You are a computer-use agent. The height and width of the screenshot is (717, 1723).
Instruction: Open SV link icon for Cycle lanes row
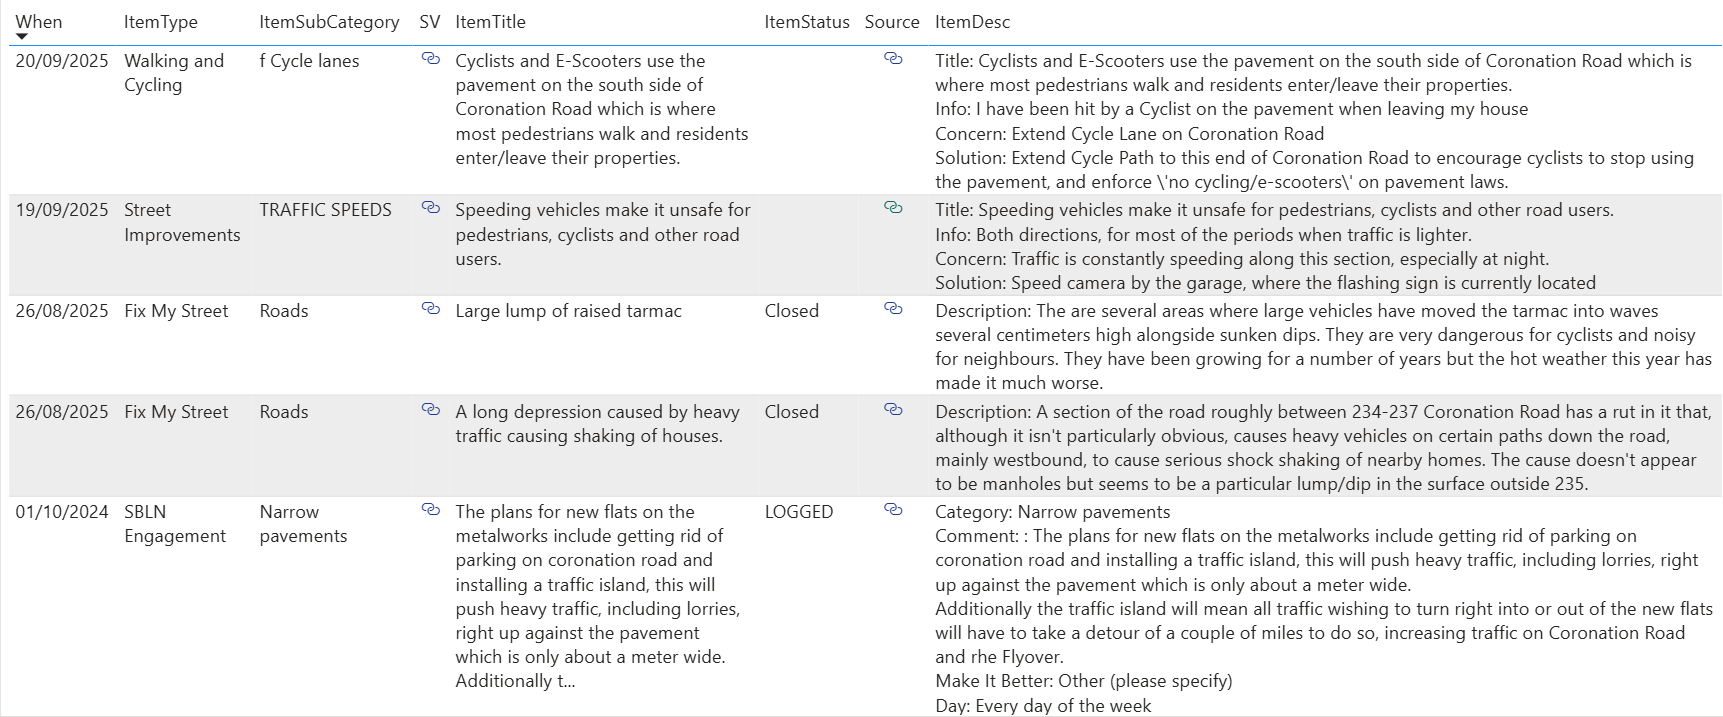[431, 59]
